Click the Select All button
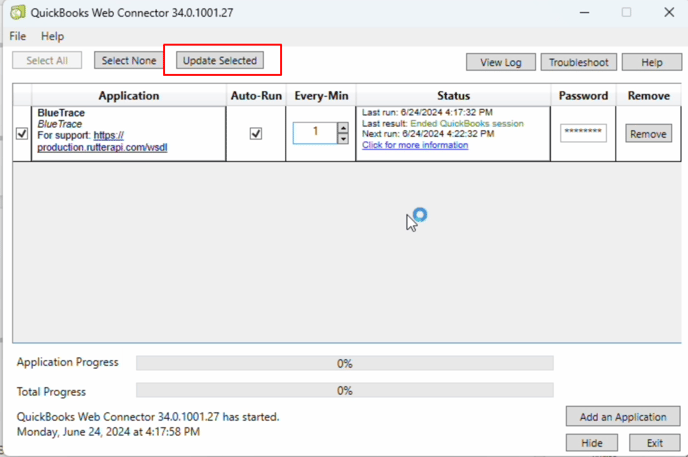The width and height of the screenshot is (688, 457). pos(47,61)
